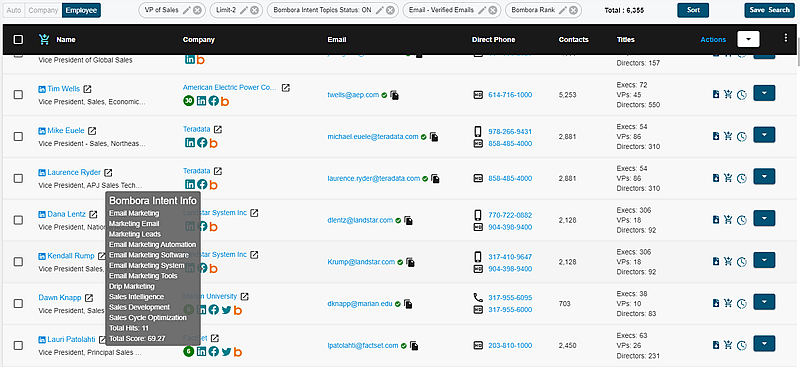
Task: Click Twitter icon under FactSet
Action: click(x=226, y=352)
